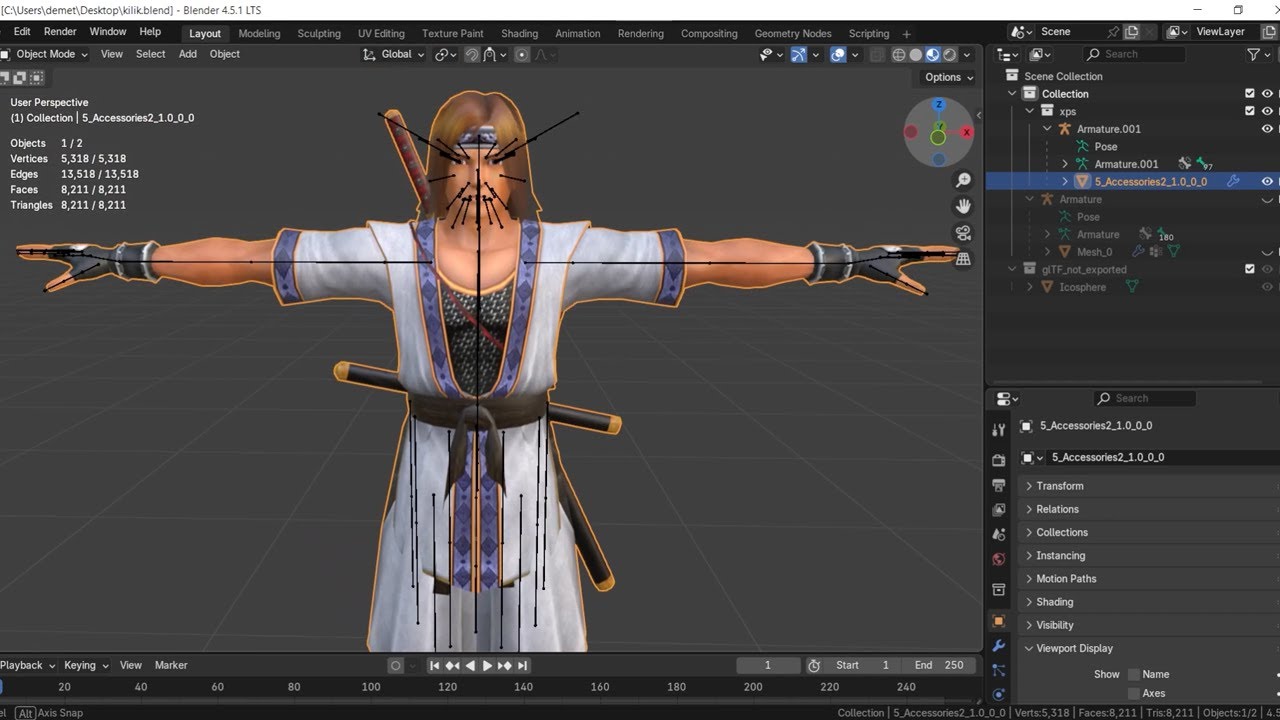The image size is (1280, 720).
Task: Toggle proportional editing button in header
Action: 522,55
